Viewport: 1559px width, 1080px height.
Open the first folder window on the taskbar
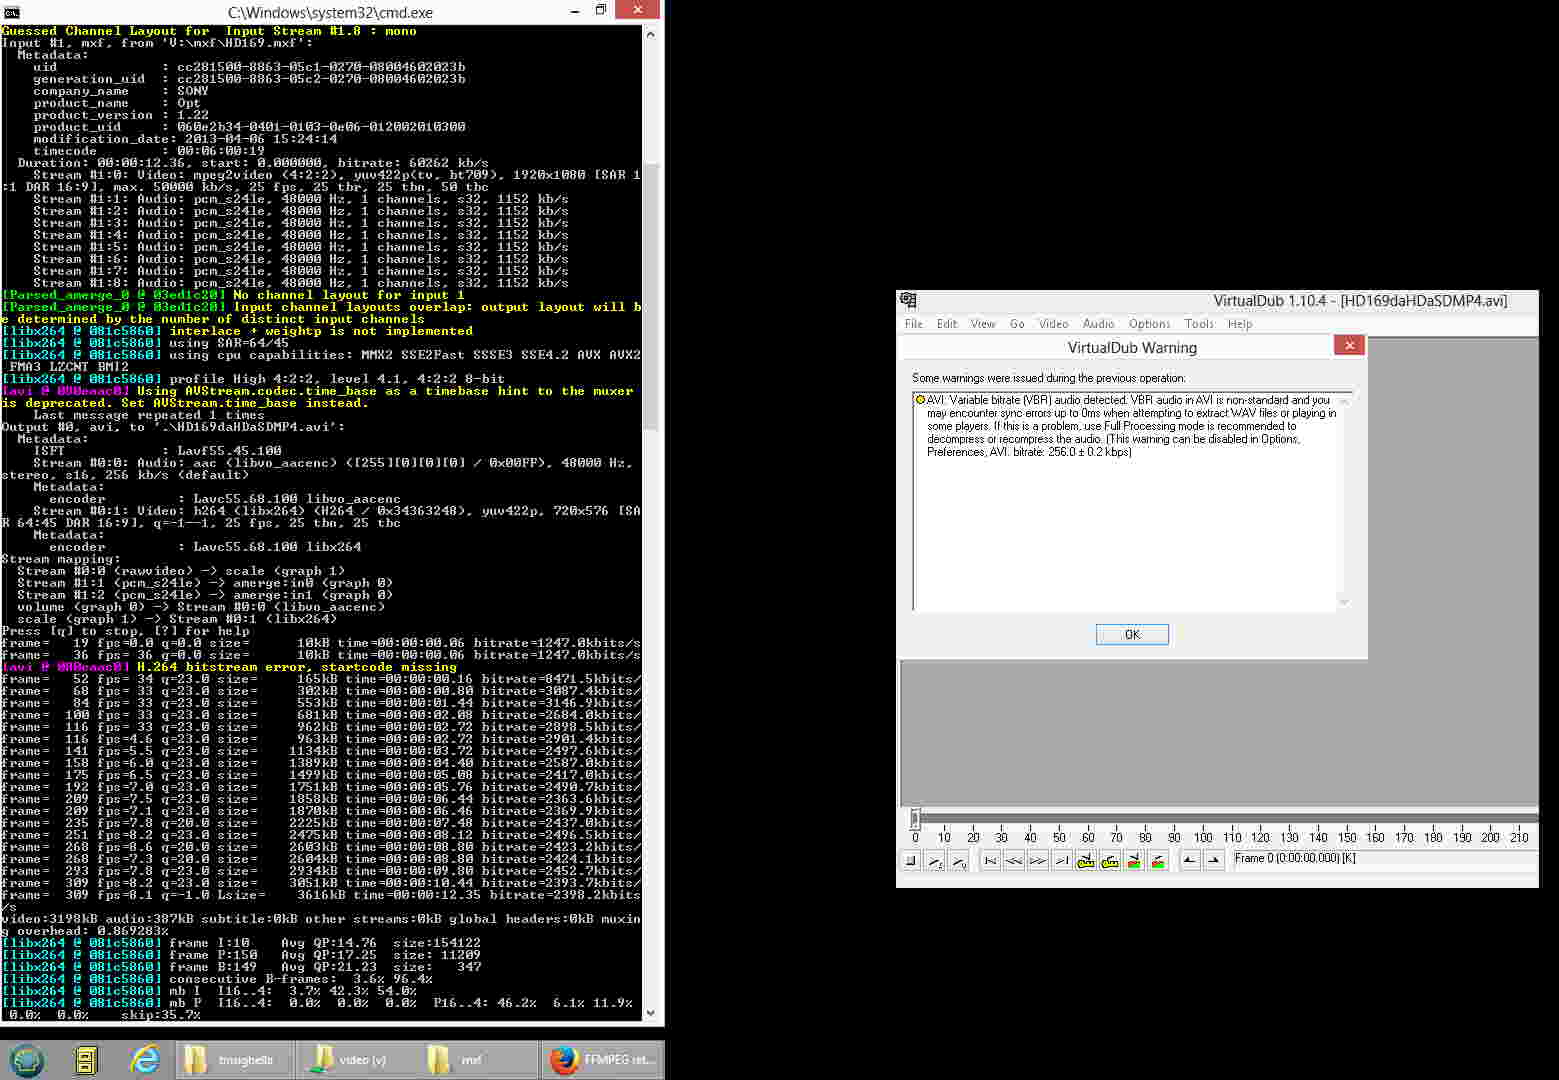(x=235, y=1060)
